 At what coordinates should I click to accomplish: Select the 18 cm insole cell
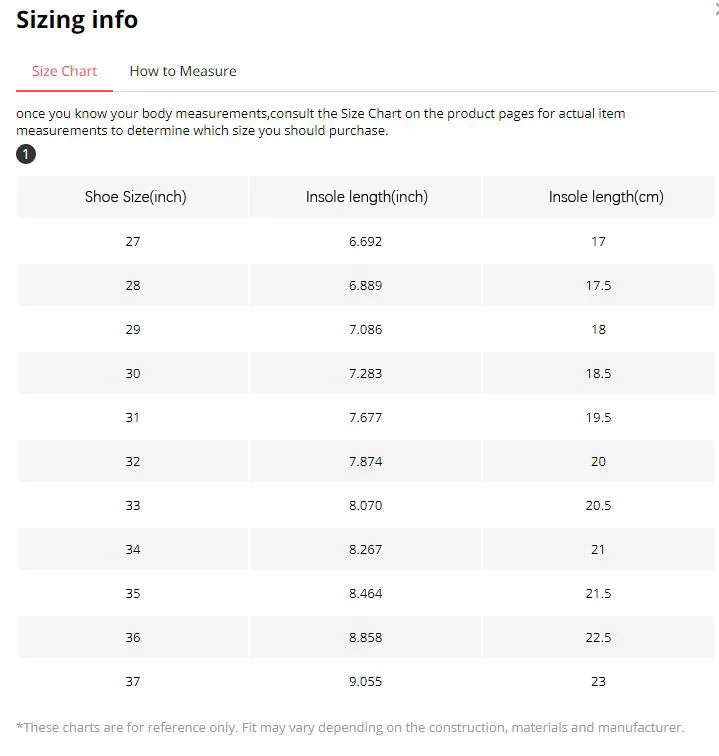tap(598, 329)
